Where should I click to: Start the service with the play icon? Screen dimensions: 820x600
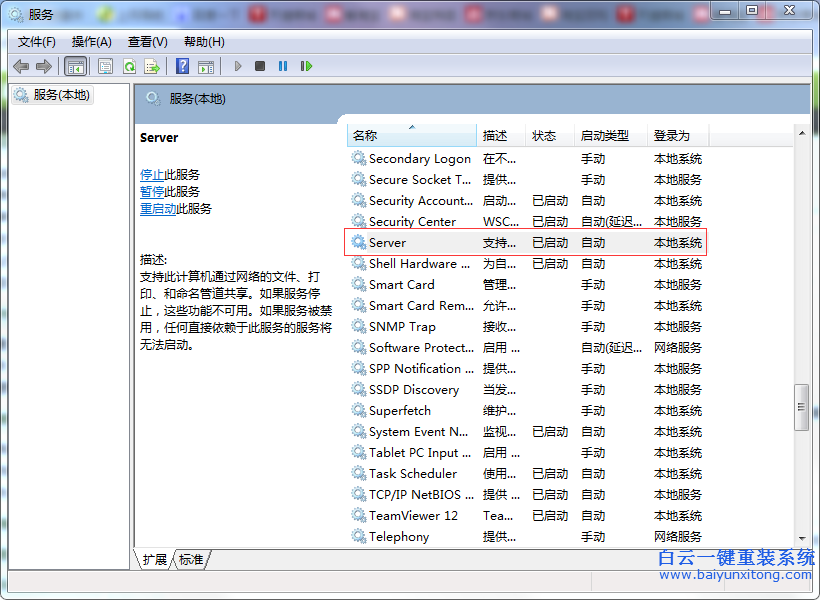237,66
